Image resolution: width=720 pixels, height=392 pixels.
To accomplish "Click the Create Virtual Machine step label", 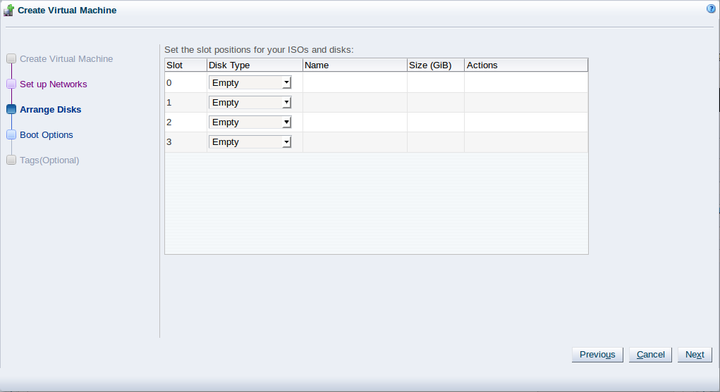I will [66, 59].
